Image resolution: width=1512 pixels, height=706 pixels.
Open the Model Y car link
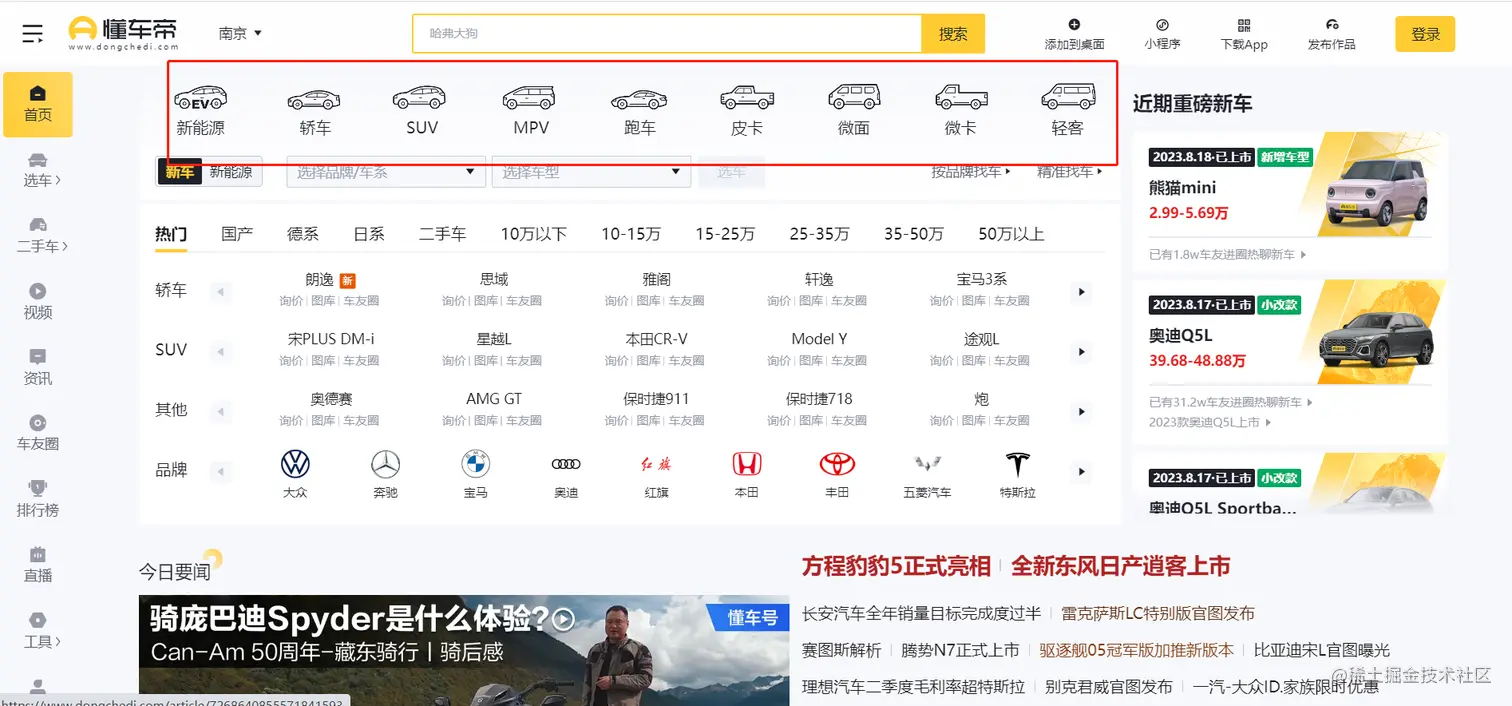tap(819, 339)
